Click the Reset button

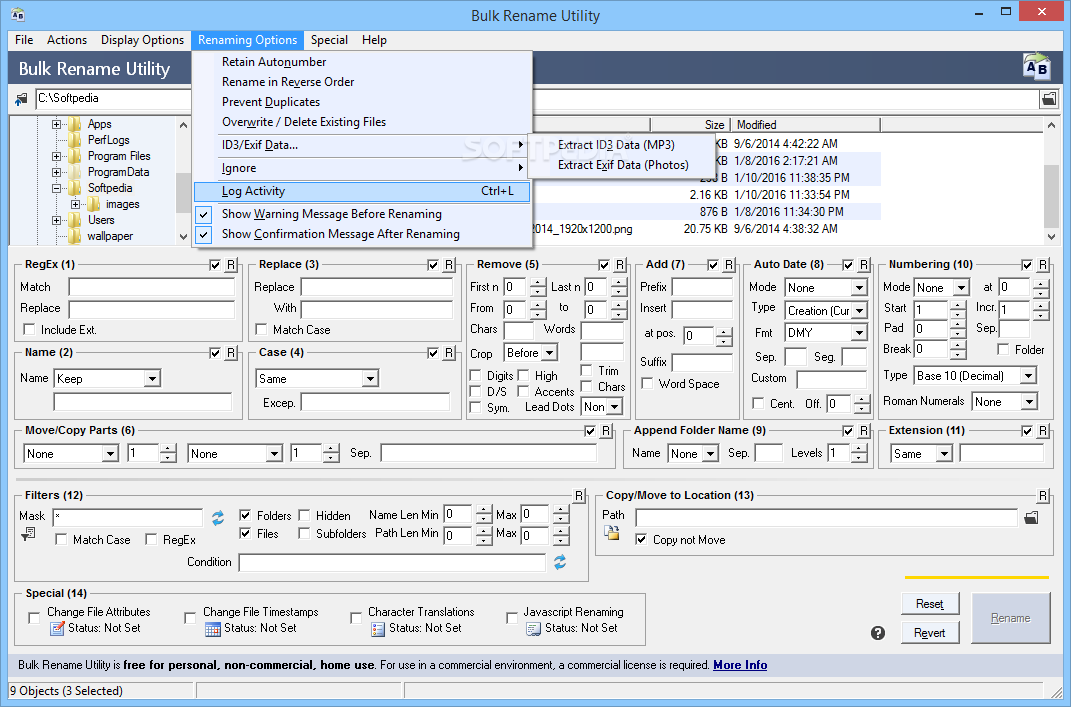pyautogui.click(x=930, y=604)
